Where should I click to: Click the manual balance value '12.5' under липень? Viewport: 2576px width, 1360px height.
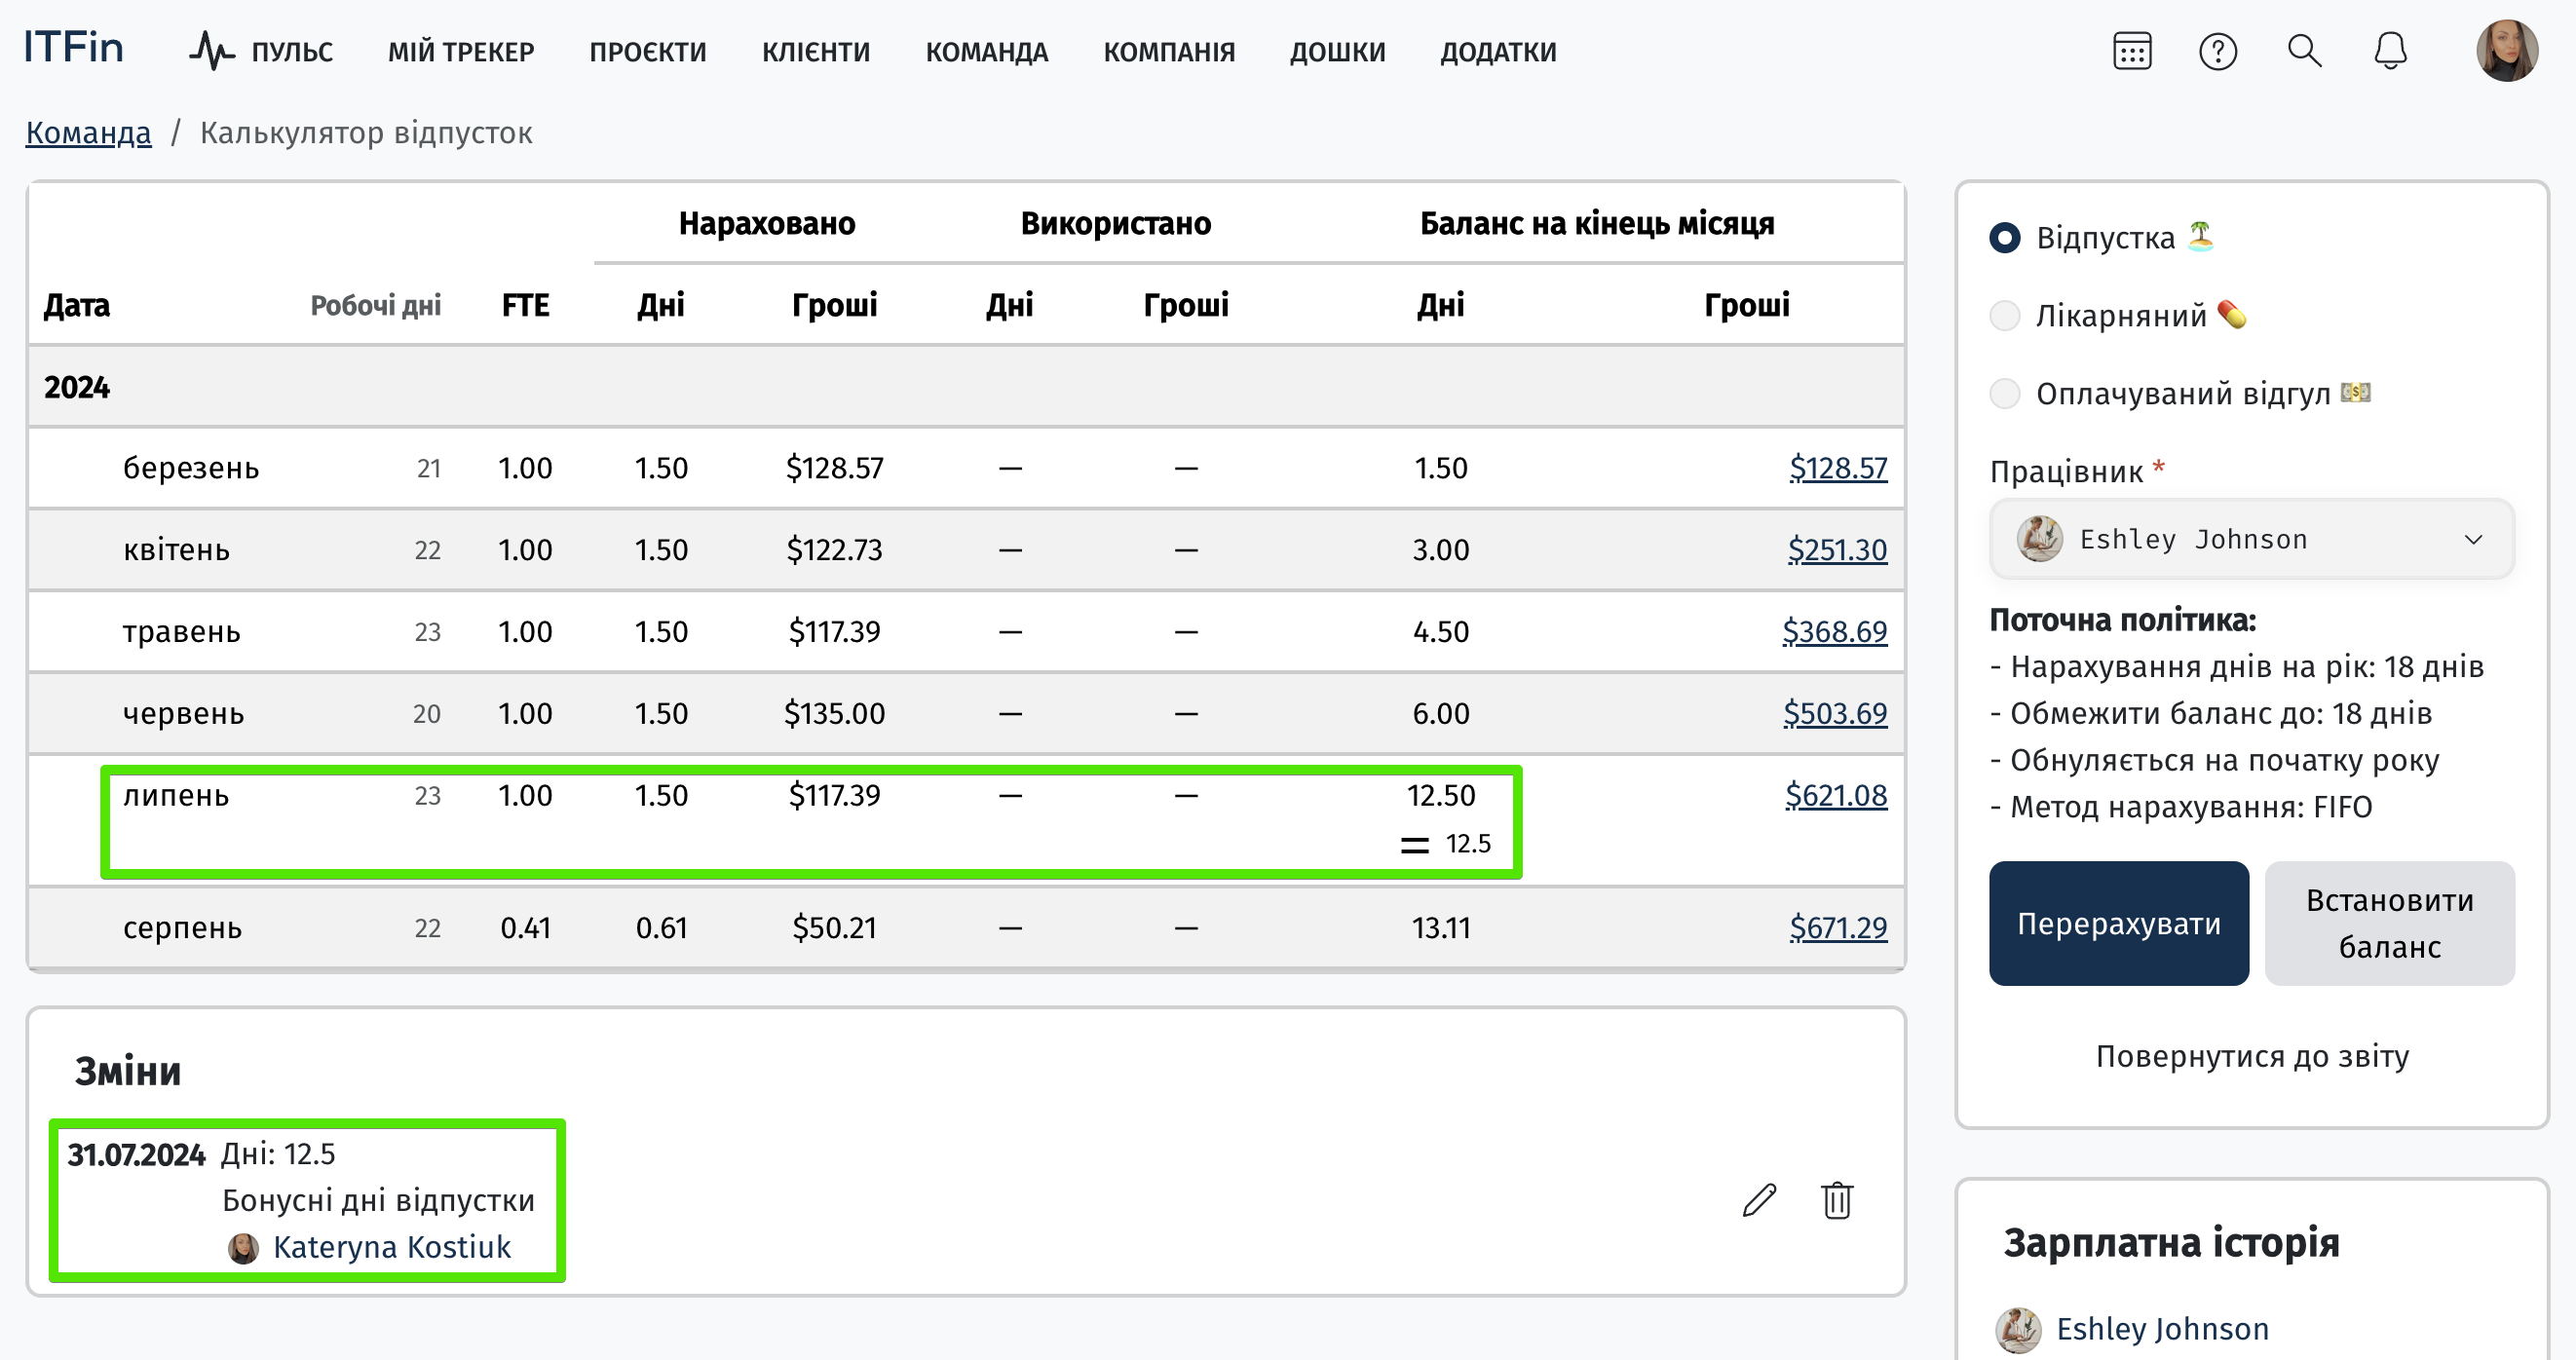tap(1468, 844)
